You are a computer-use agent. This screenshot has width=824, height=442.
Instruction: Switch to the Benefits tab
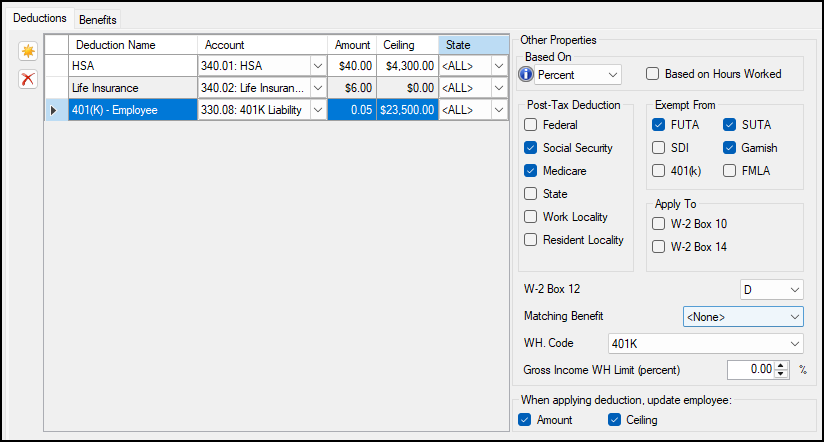click(x=98, y=19)
